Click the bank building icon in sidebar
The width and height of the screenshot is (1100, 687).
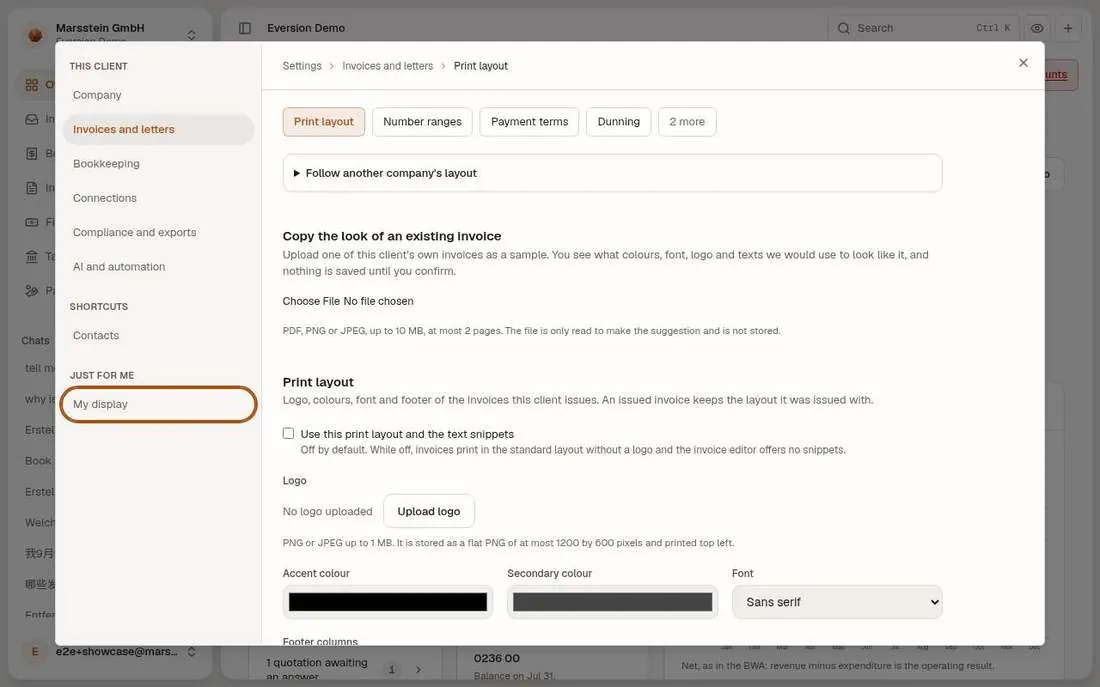[x=32, y=256]
